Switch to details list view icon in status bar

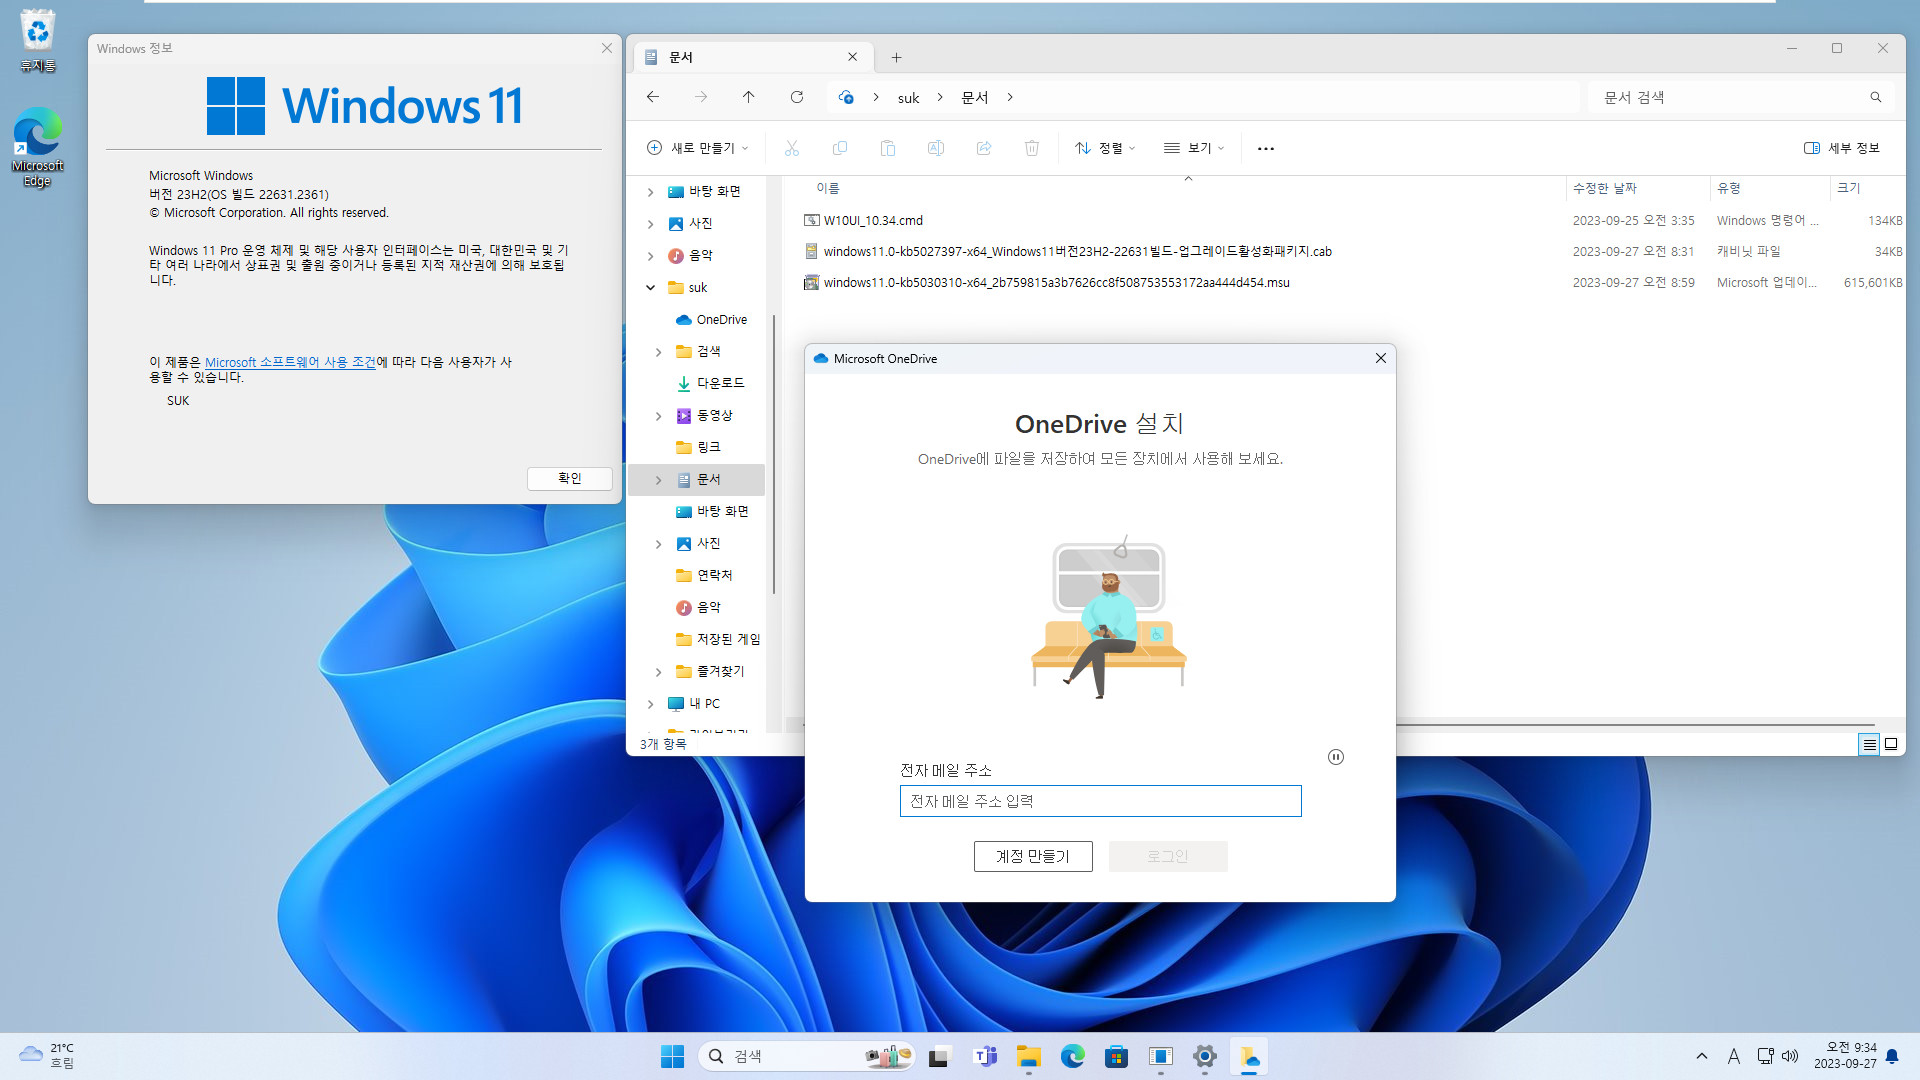click(x=1868, y=744)
